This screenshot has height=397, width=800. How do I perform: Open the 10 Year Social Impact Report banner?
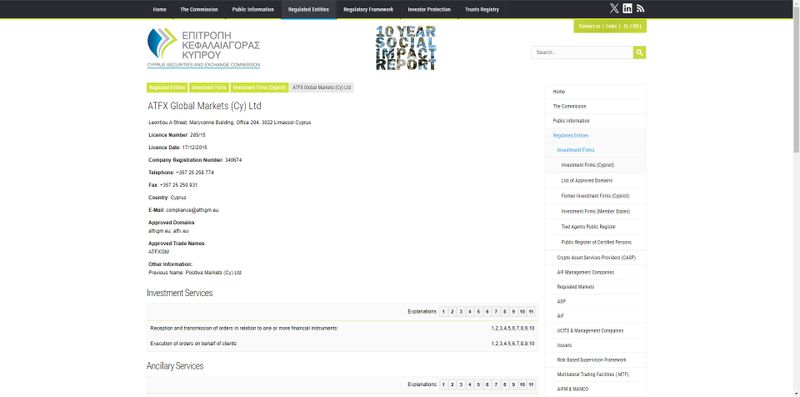[x=406, y=47]
